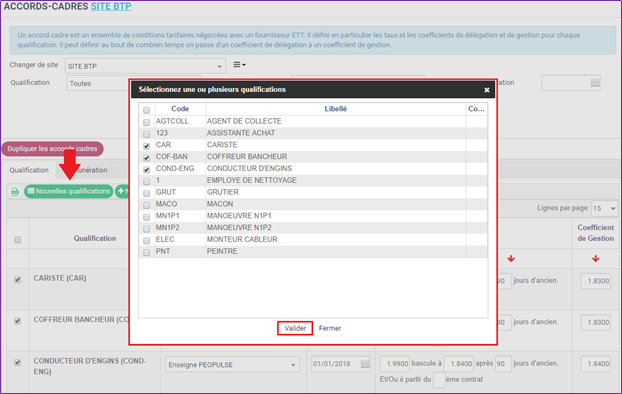The height and width of the screenshot is (394, 622).
Task: Uncheck CONDUCTEUR D'ENGINS row in background table
Action: [17, 362]
